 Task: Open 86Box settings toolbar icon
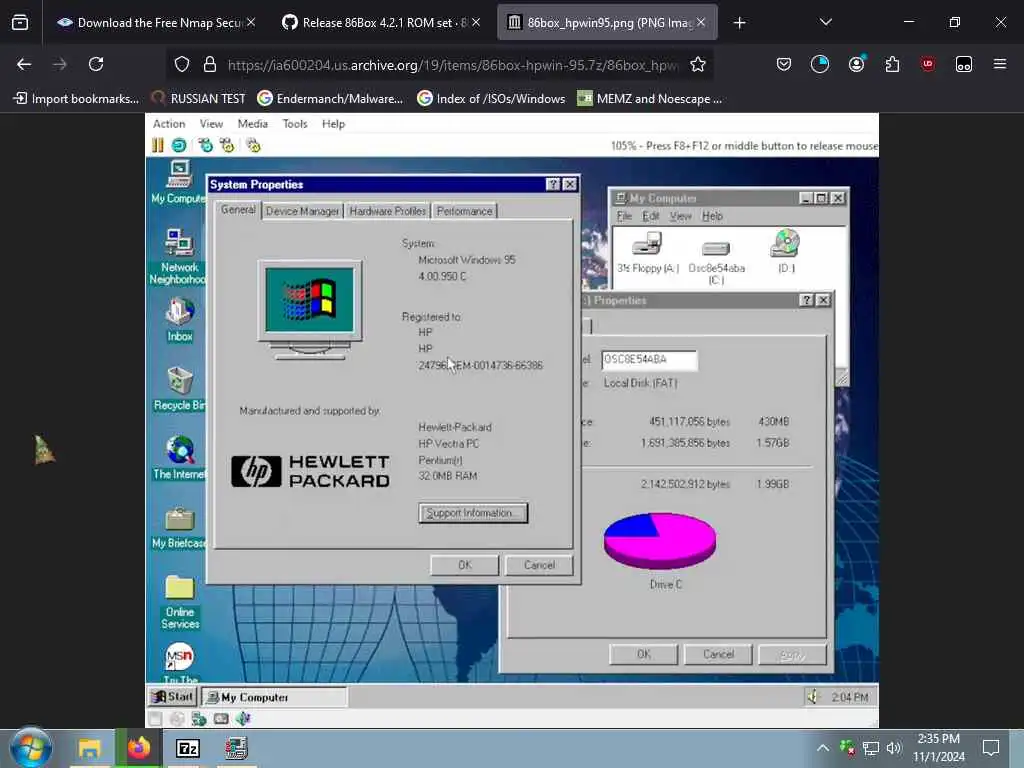pos(253,145)
